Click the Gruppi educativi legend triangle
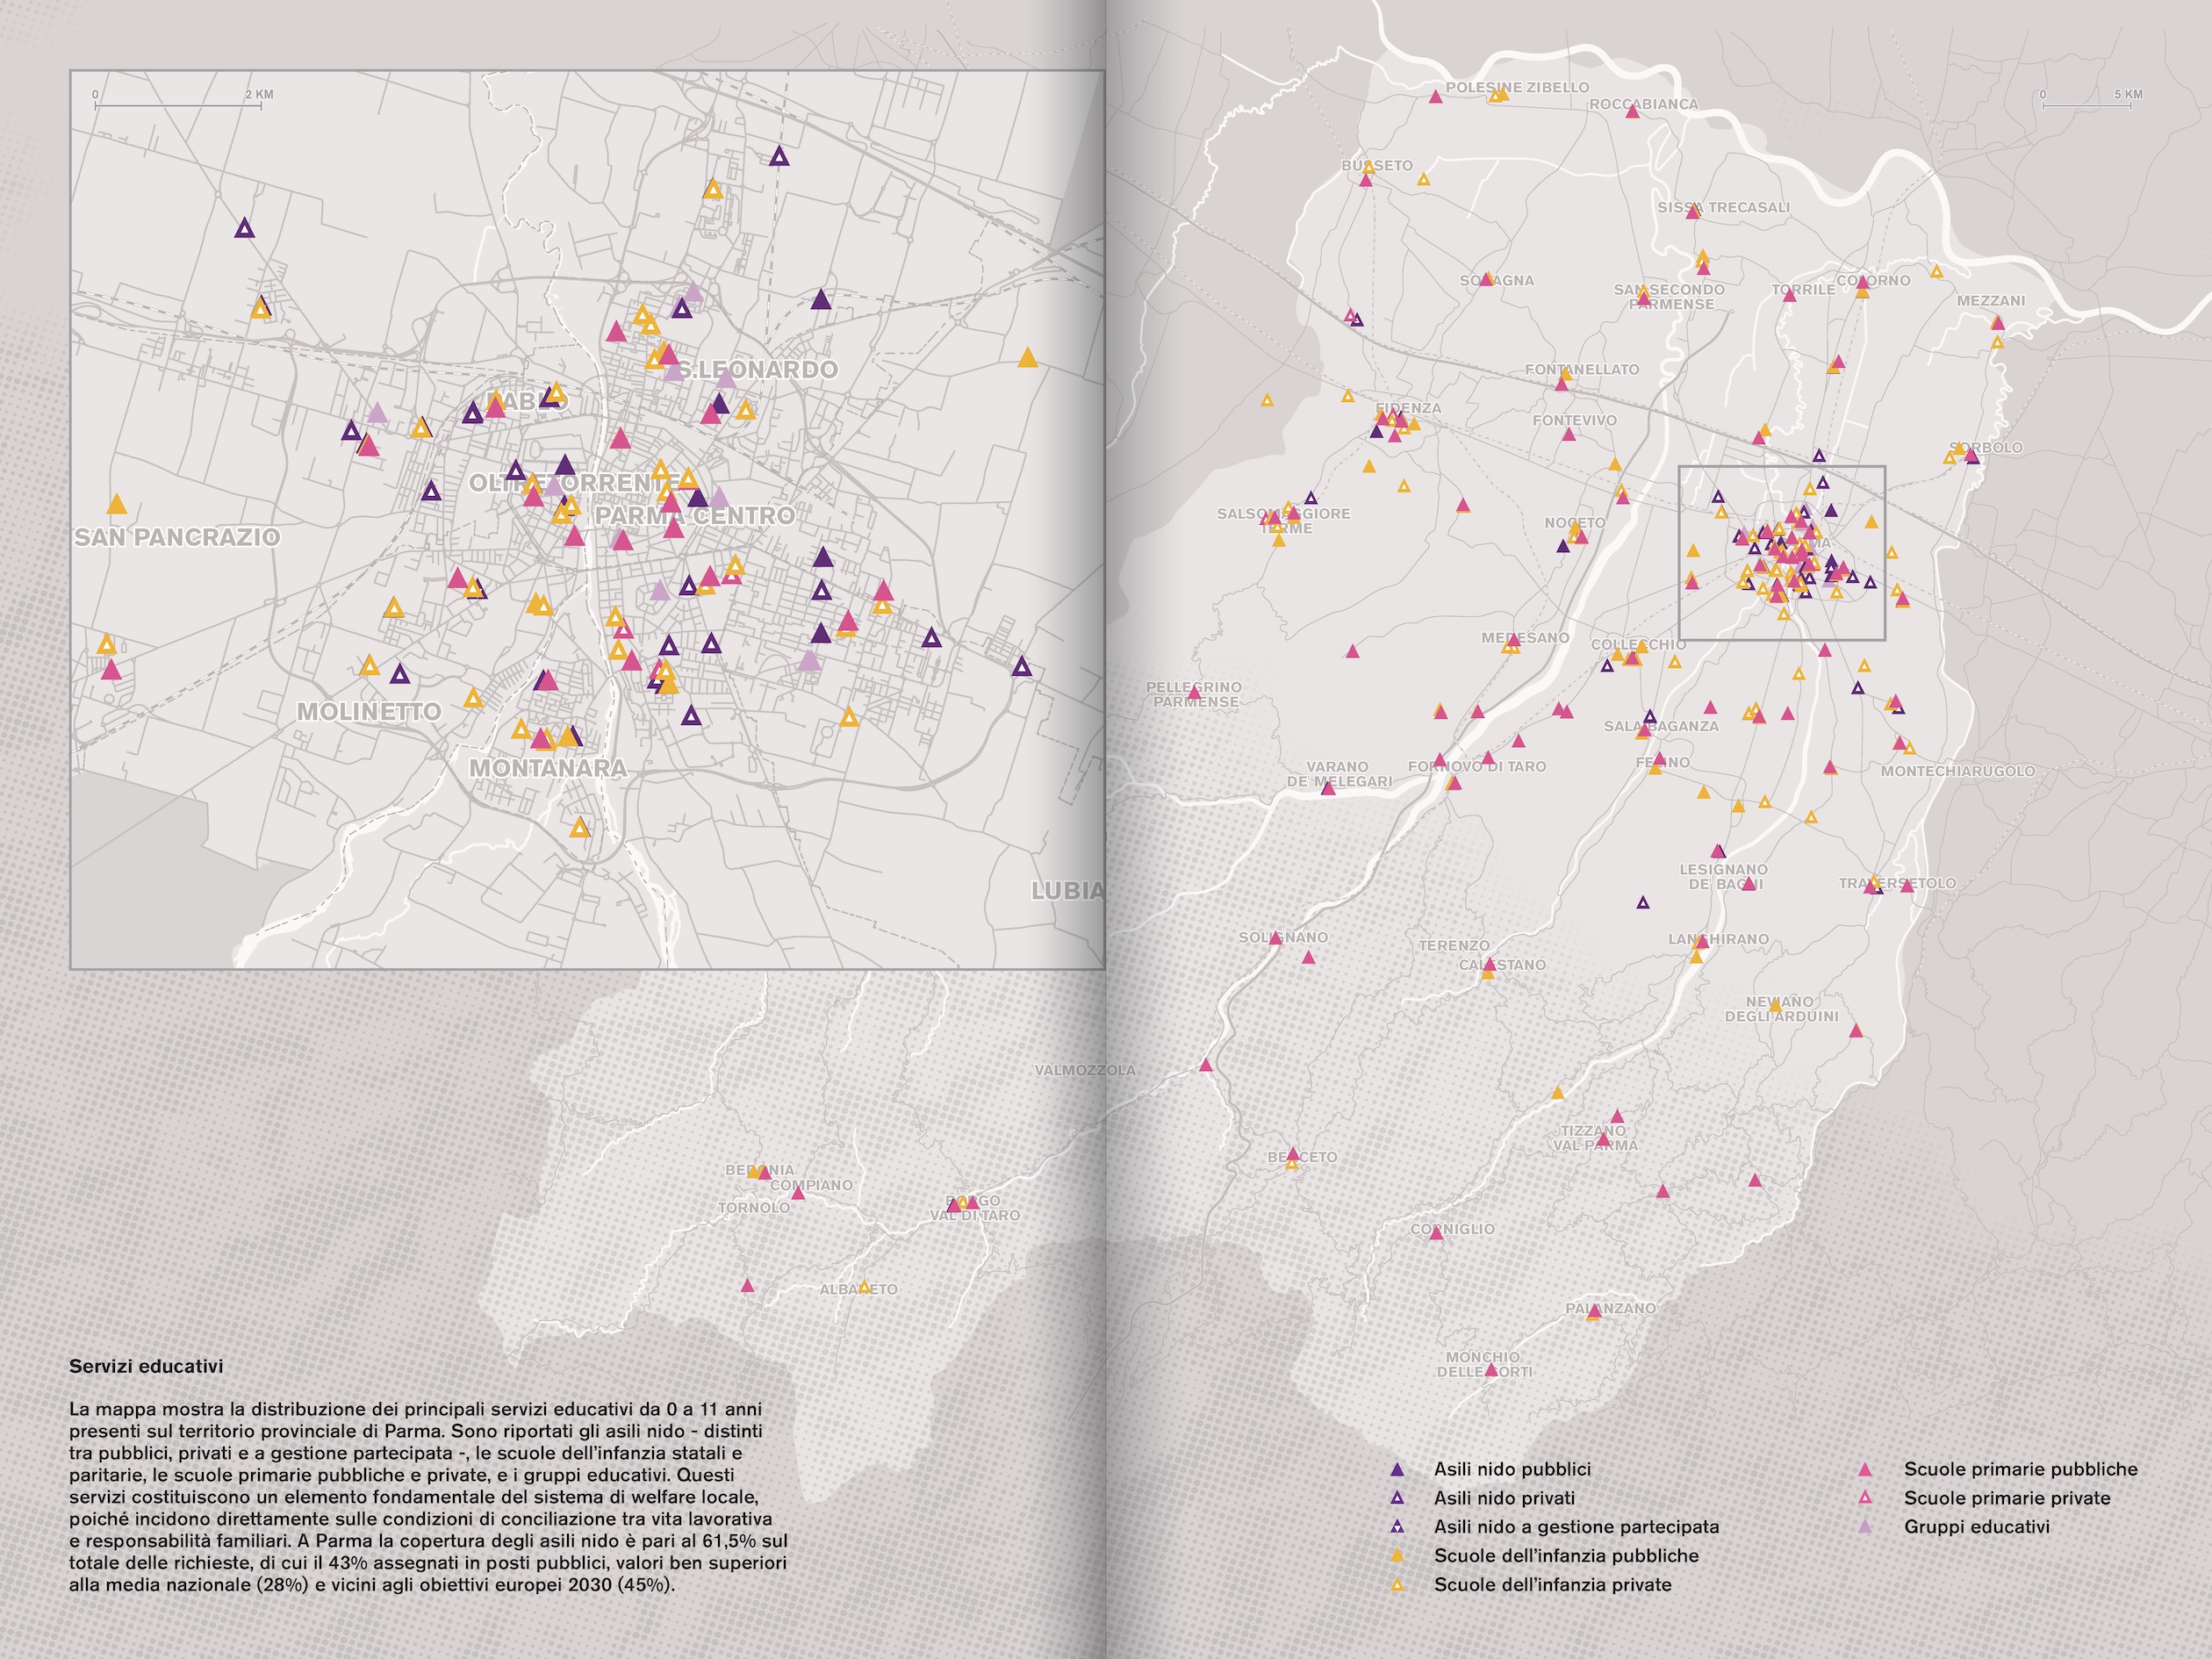 click(x=1864, y=1527)
